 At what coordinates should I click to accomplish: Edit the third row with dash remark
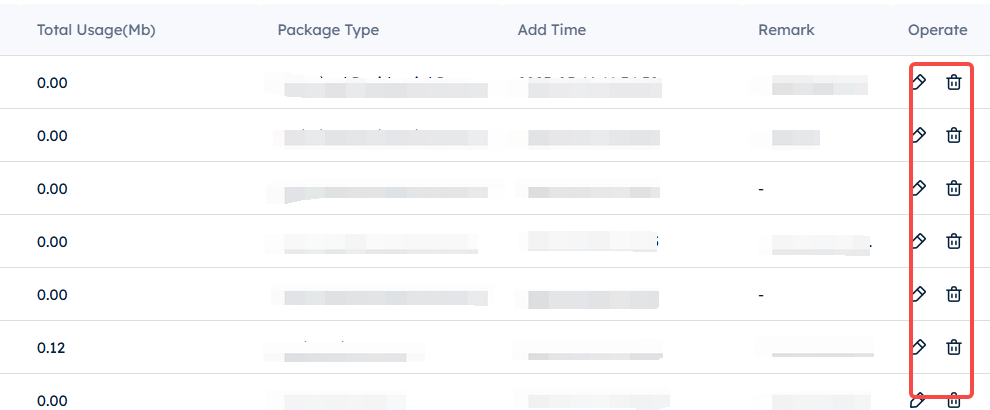click(x=919, y=188)
